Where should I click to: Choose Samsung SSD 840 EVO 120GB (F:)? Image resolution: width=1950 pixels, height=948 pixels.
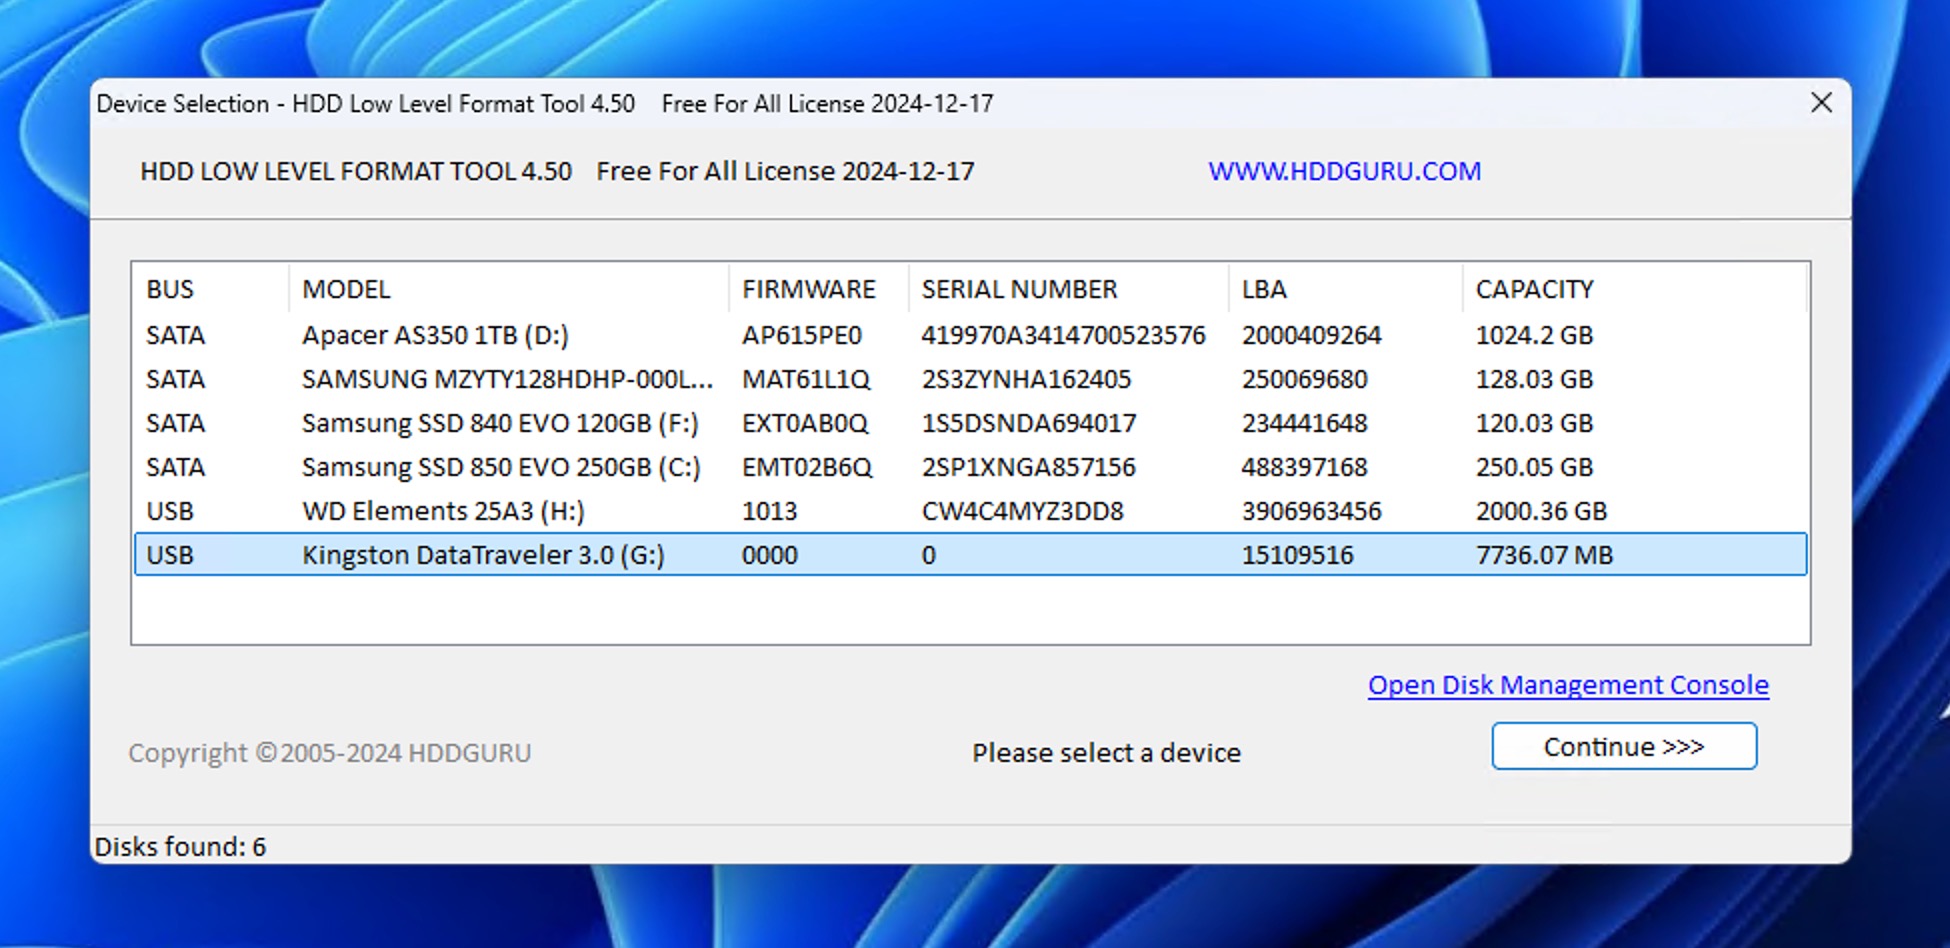click(500, 423)
